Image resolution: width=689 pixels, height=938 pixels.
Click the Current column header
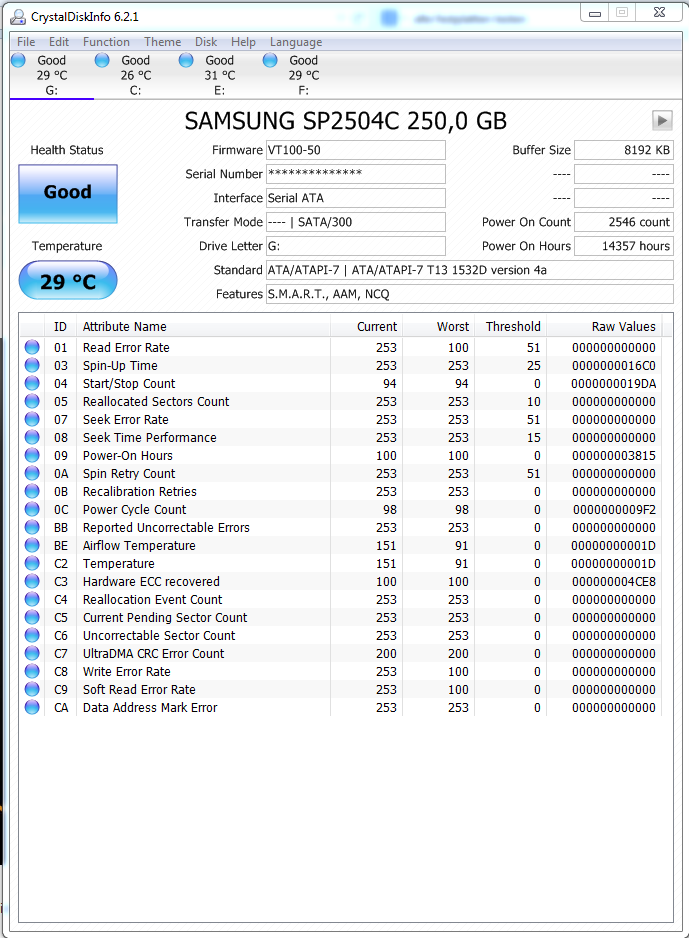pos(366,327)
